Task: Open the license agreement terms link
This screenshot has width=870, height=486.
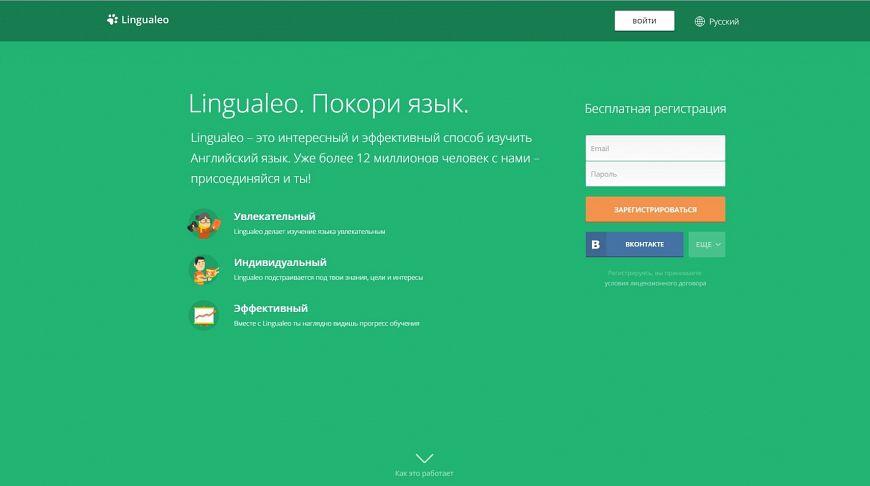Action: 655,283
